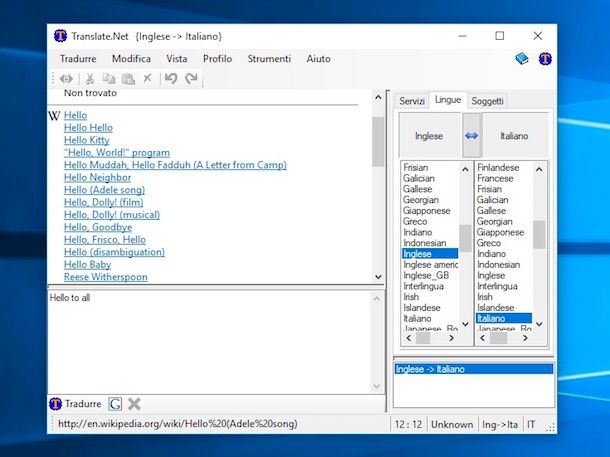Select Interlingua in the target language list
Image resolution: width=610 pixels, height=457 pixels.
coord(497,286)
